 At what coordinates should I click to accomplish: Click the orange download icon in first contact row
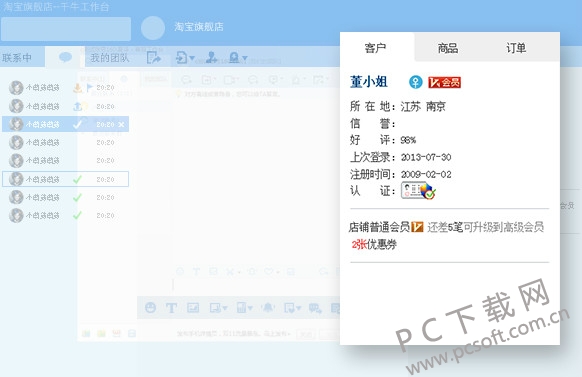(x=77, y=88)
